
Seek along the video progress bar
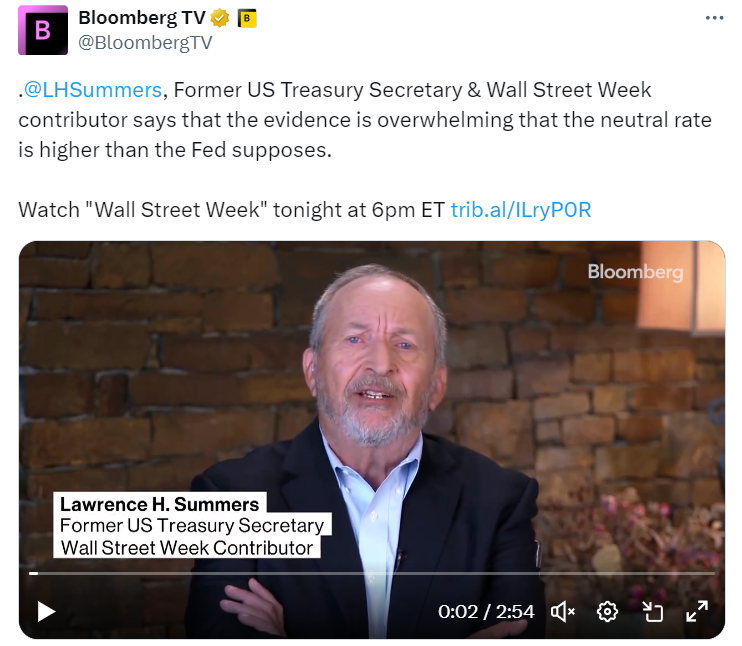tap(371, 574)
